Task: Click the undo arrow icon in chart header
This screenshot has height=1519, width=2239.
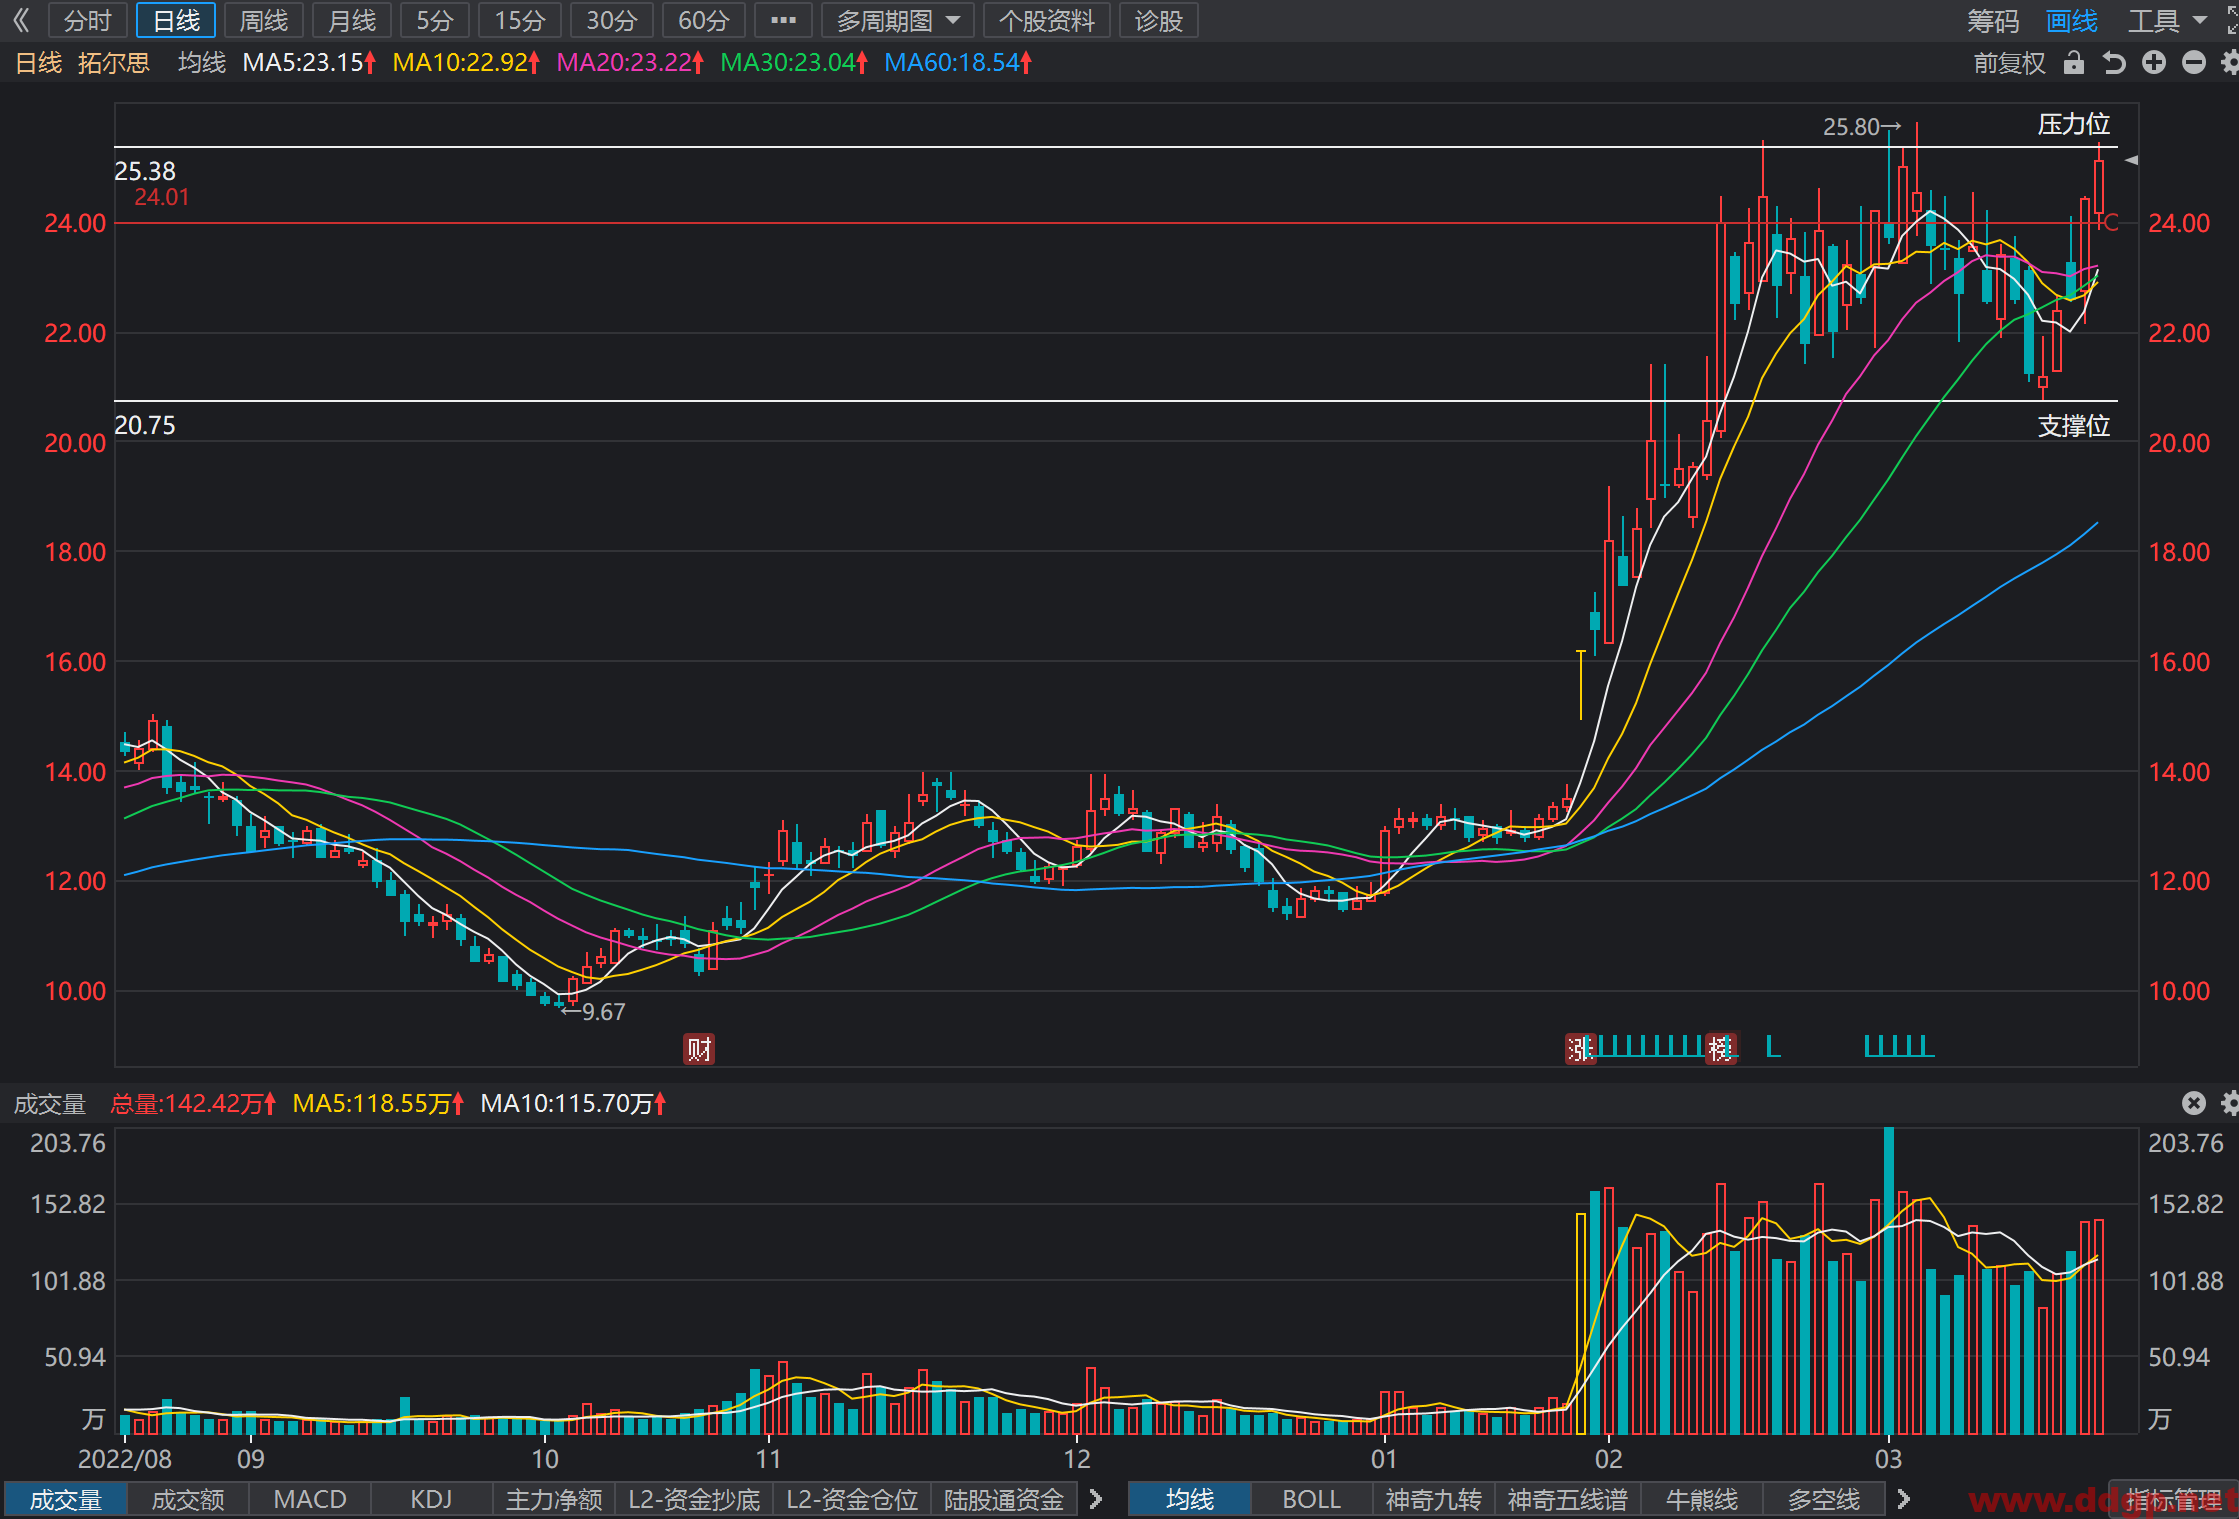Action: point(2114,63)
